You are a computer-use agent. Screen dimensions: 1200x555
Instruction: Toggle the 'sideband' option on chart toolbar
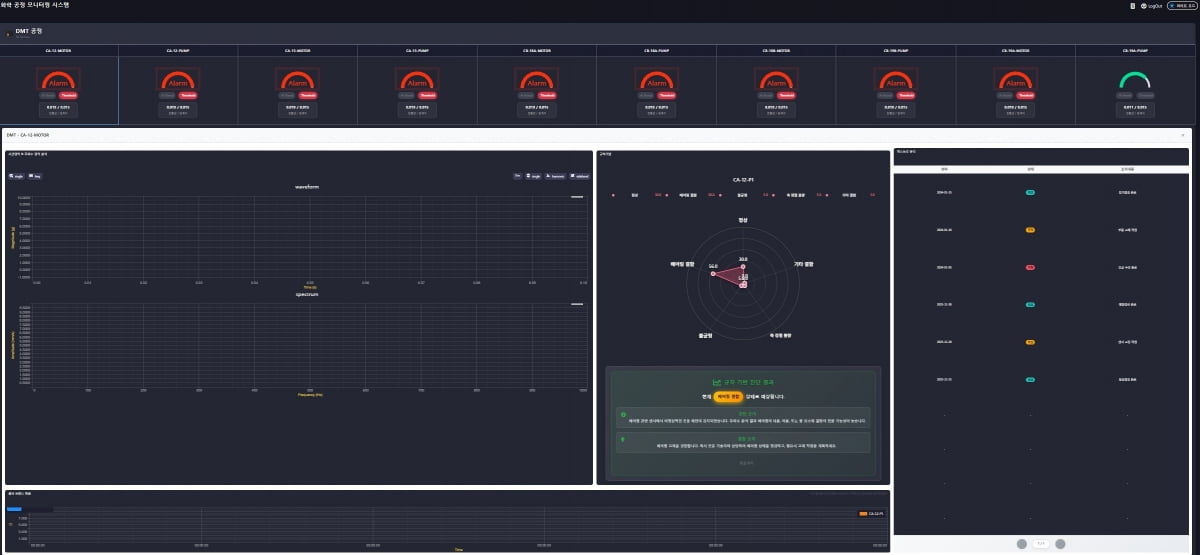point(579,176)
